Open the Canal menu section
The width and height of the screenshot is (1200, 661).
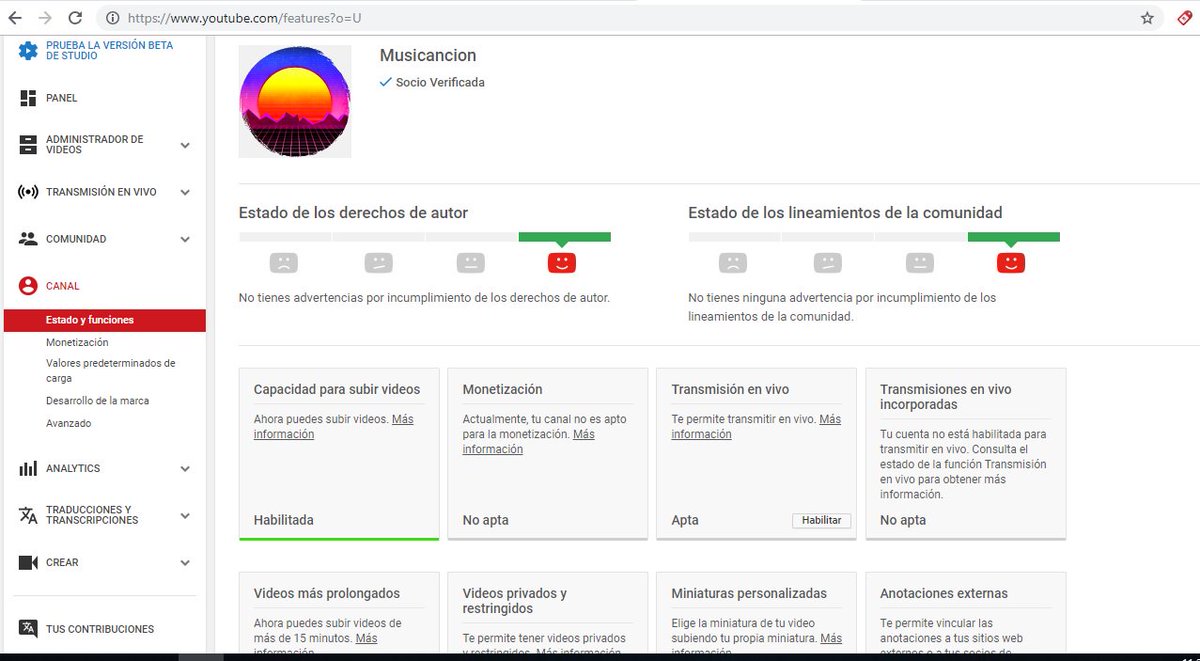62,286
